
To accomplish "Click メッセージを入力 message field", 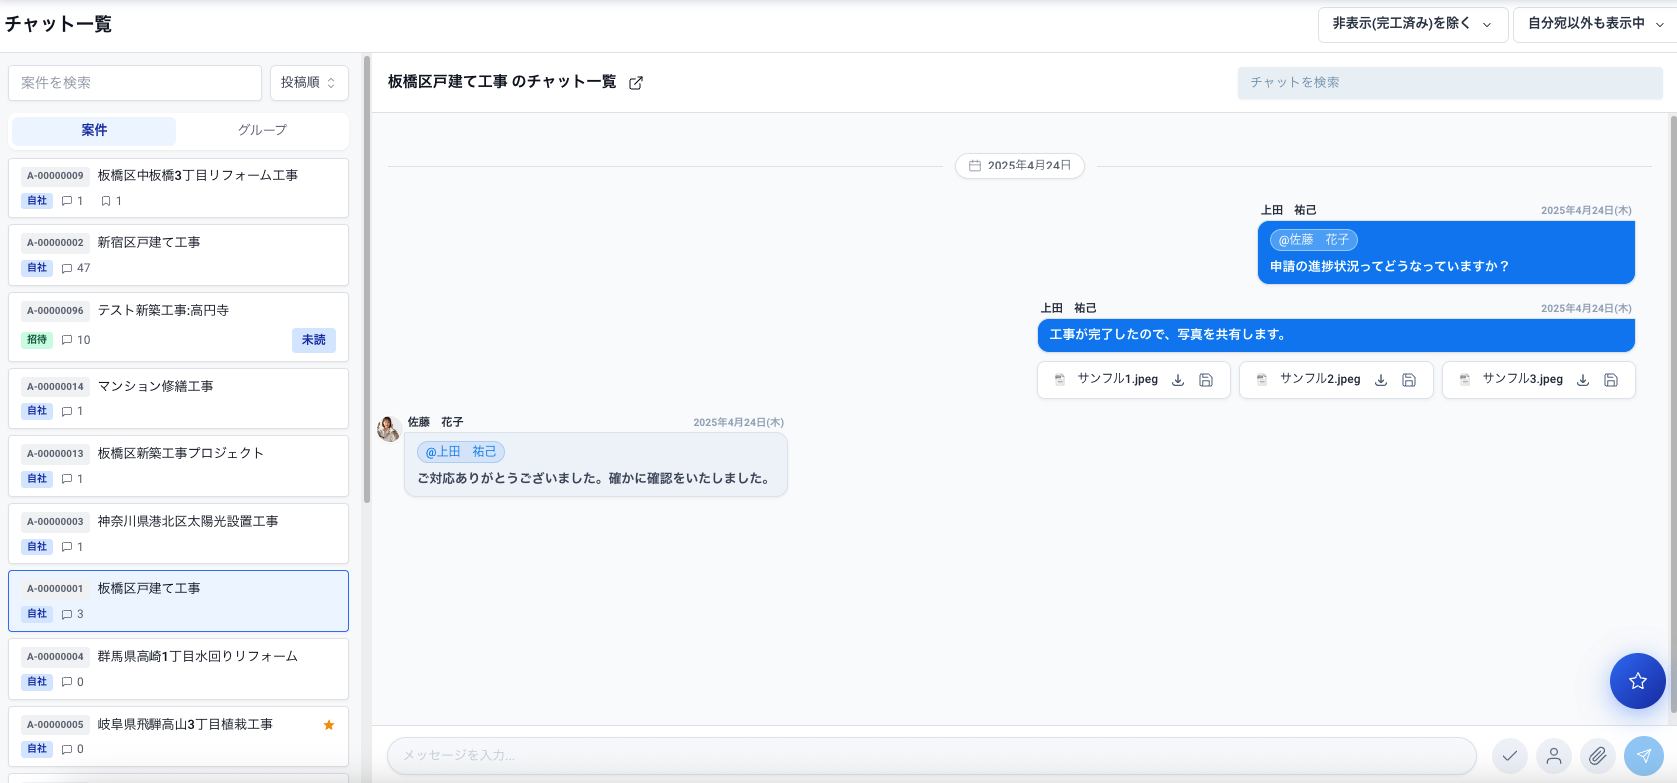I will [931, 756].
